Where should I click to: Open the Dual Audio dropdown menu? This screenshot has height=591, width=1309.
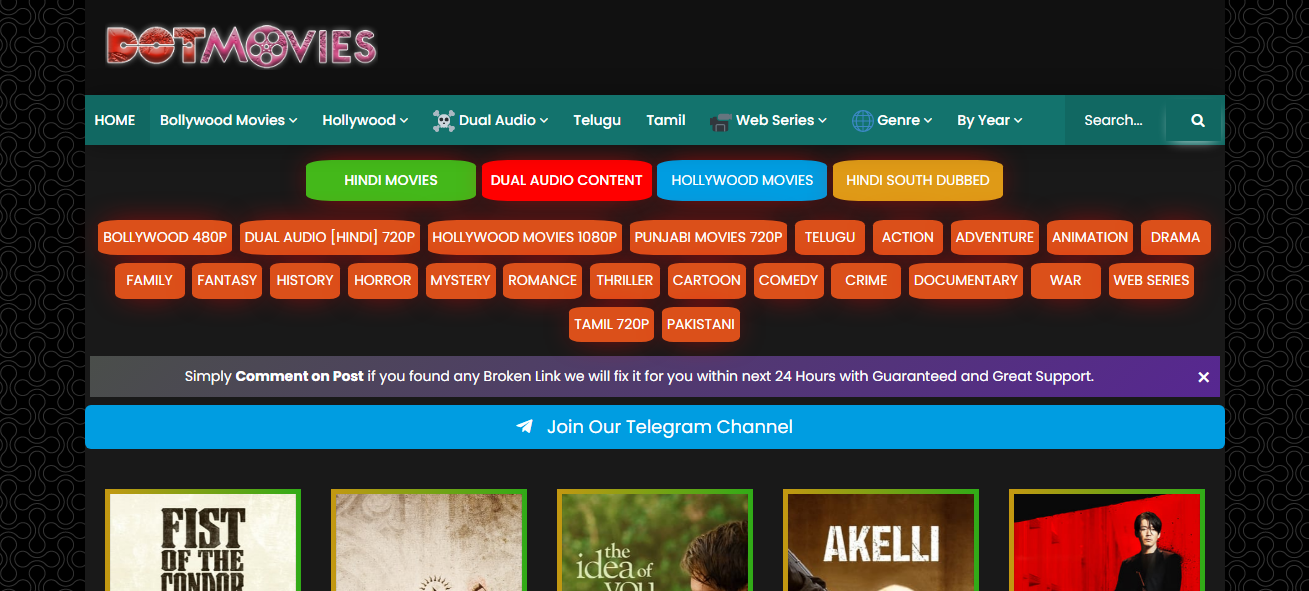(490, 120)
